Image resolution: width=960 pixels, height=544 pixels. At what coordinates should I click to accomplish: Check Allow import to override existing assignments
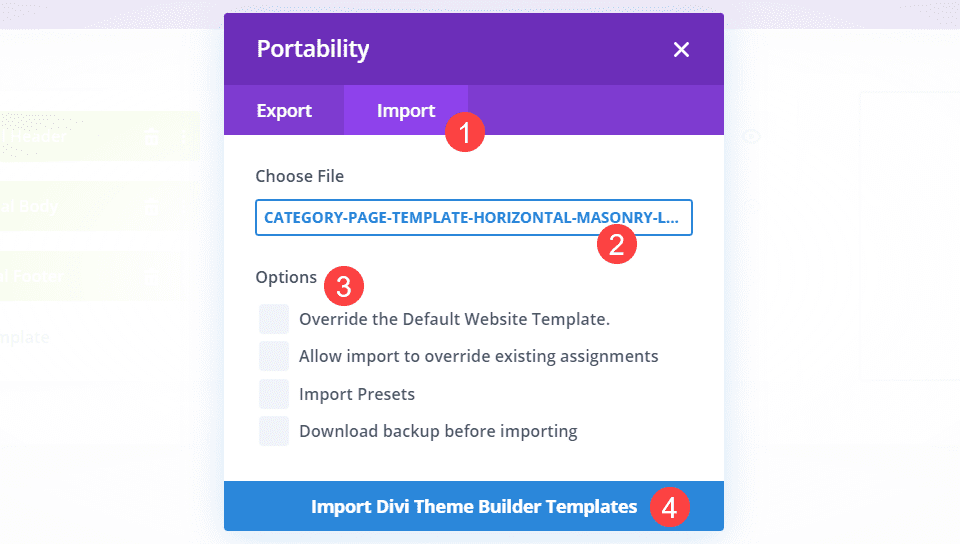click(274, 356)
